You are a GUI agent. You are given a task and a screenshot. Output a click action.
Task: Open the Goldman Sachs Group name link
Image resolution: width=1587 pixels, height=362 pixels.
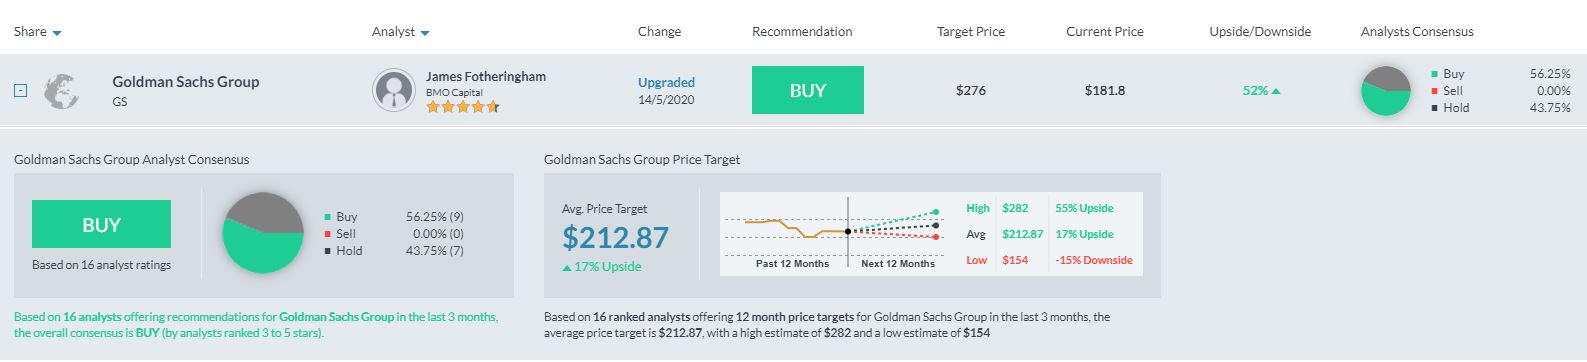point(185,82)
